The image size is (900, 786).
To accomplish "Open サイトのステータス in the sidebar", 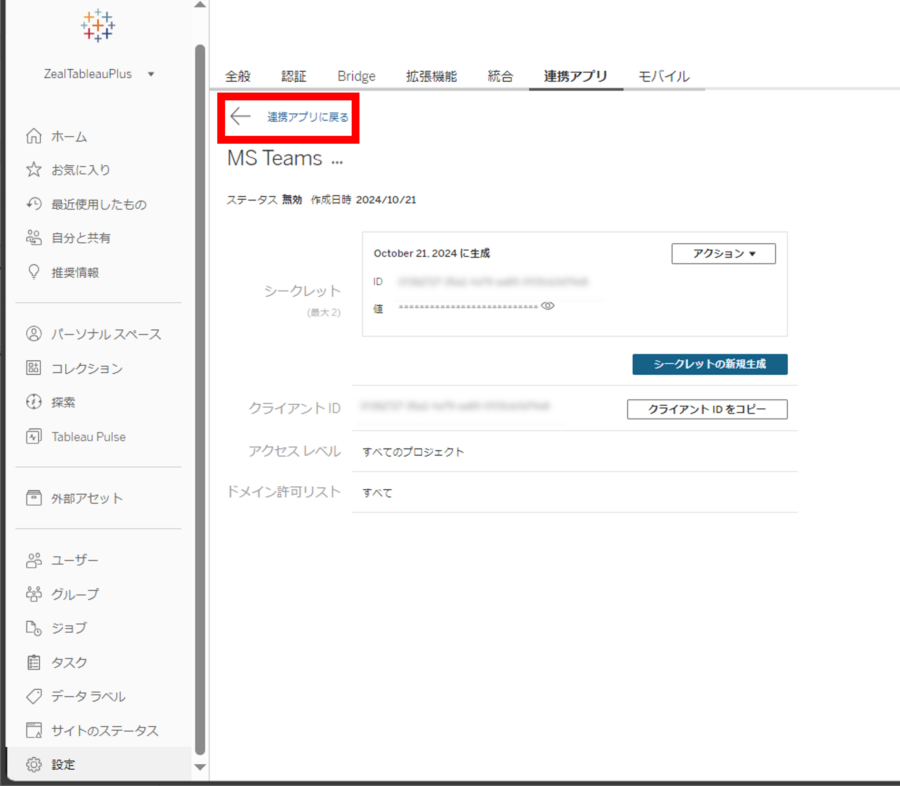I will click(x=104, y=731).
